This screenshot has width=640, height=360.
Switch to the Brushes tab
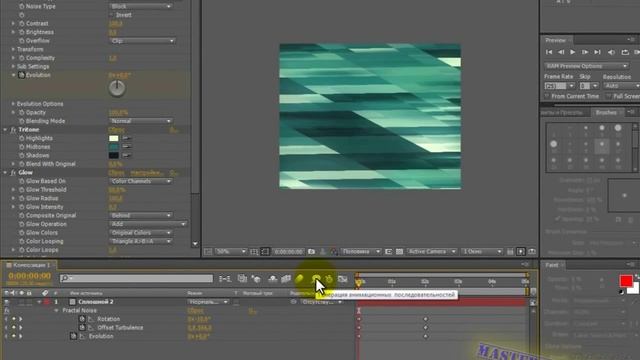pyautogui.click(x=606, y=113)
